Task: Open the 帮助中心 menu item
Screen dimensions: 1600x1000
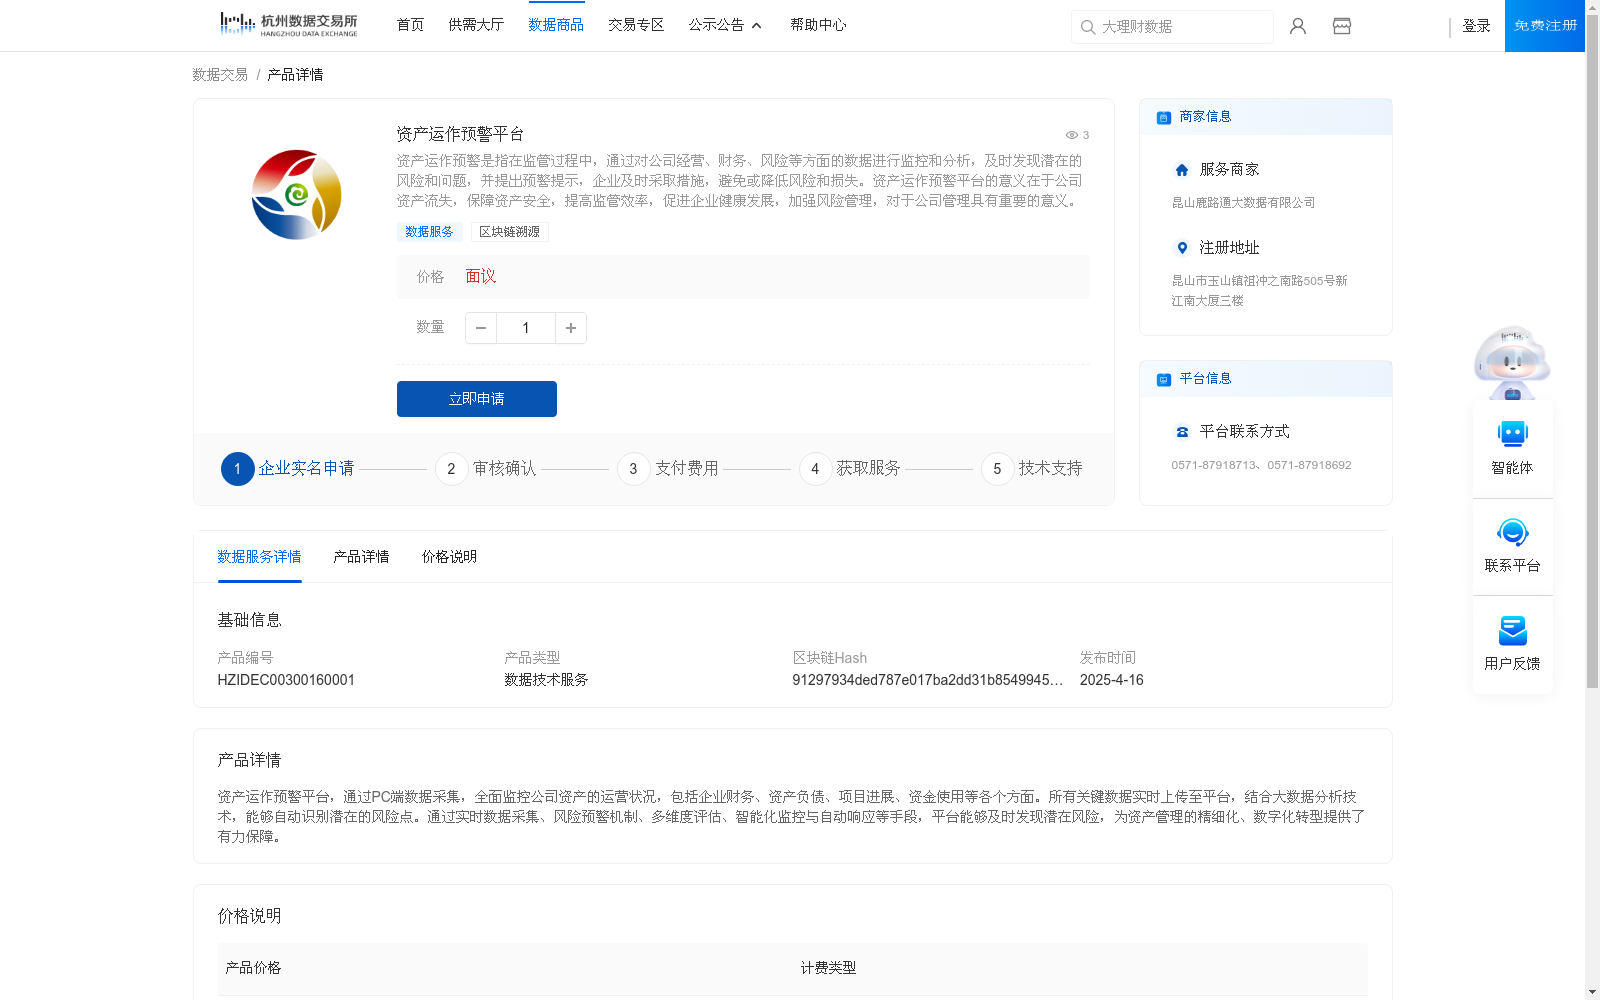Action: (818, 25)
